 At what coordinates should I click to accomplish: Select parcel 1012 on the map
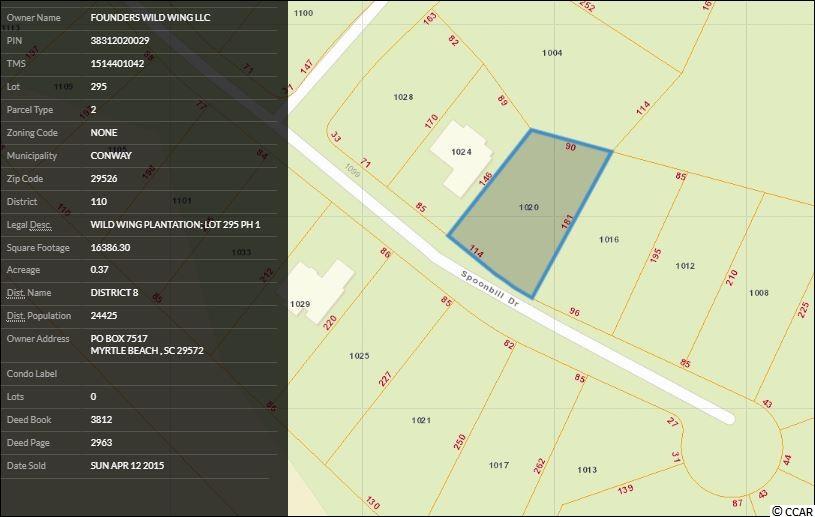point(684,266)
